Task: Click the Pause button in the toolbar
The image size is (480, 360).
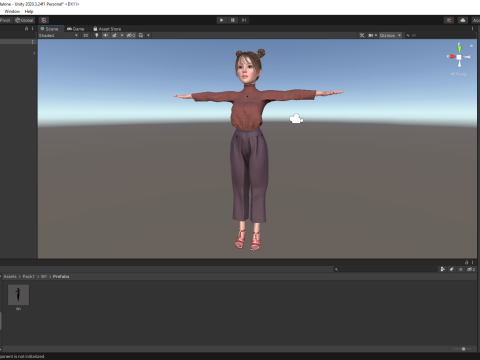Action: [x=233, y=20]
